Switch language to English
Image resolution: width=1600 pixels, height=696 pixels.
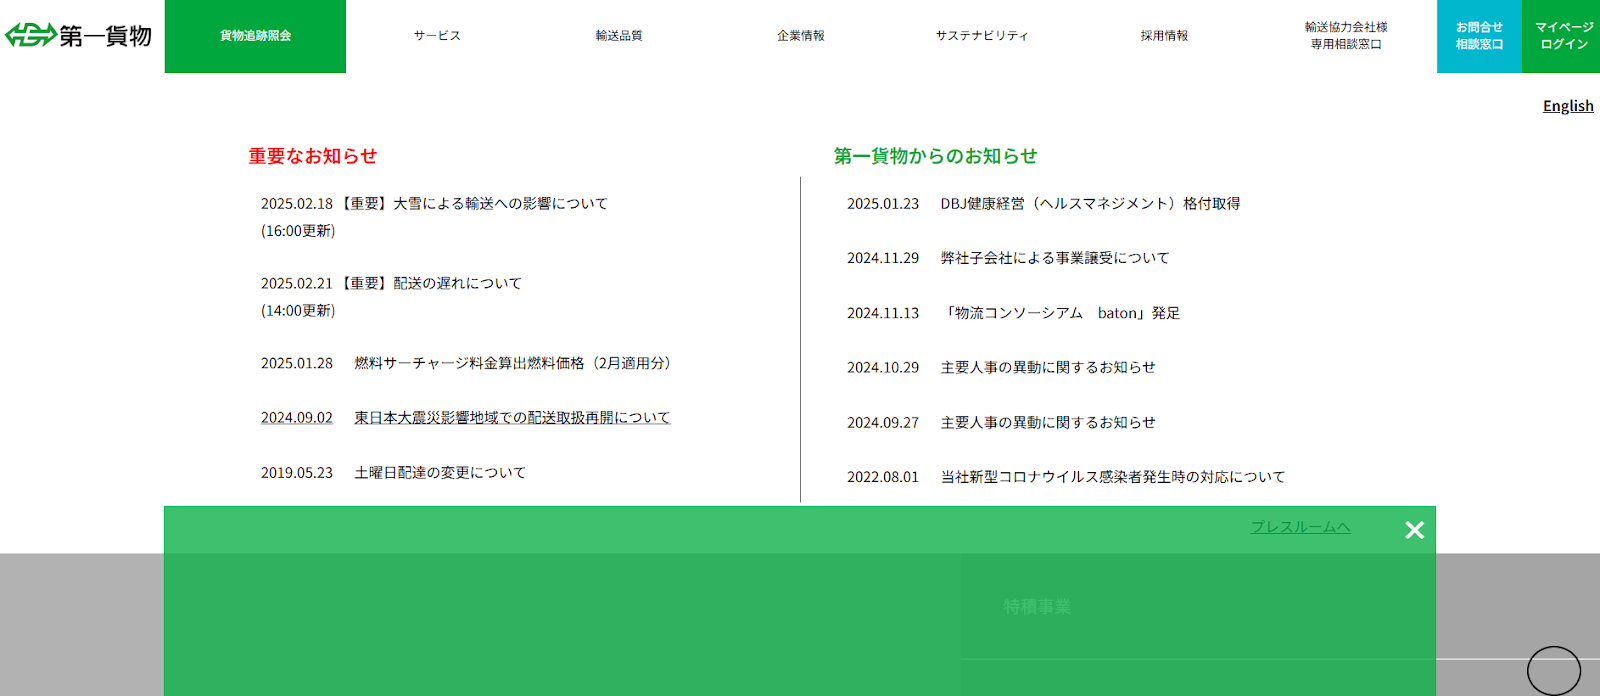tap(1568, 106)
